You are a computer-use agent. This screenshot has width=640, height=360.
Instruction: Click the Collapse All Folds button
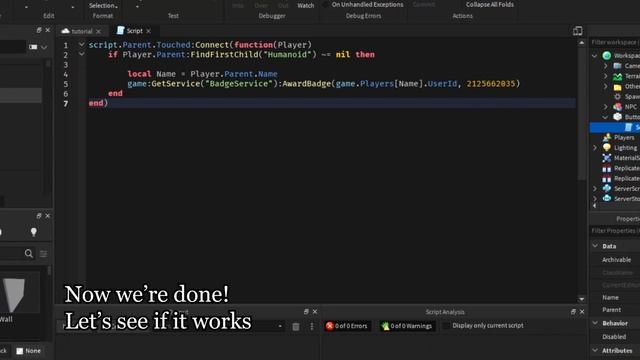click(489, 4)
